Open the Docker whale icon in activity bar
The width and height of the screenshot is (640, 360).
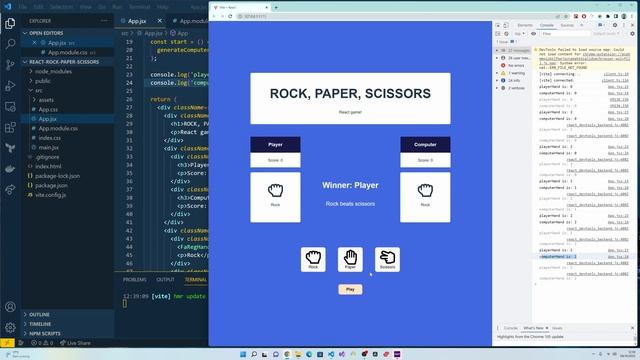point(10,169)
